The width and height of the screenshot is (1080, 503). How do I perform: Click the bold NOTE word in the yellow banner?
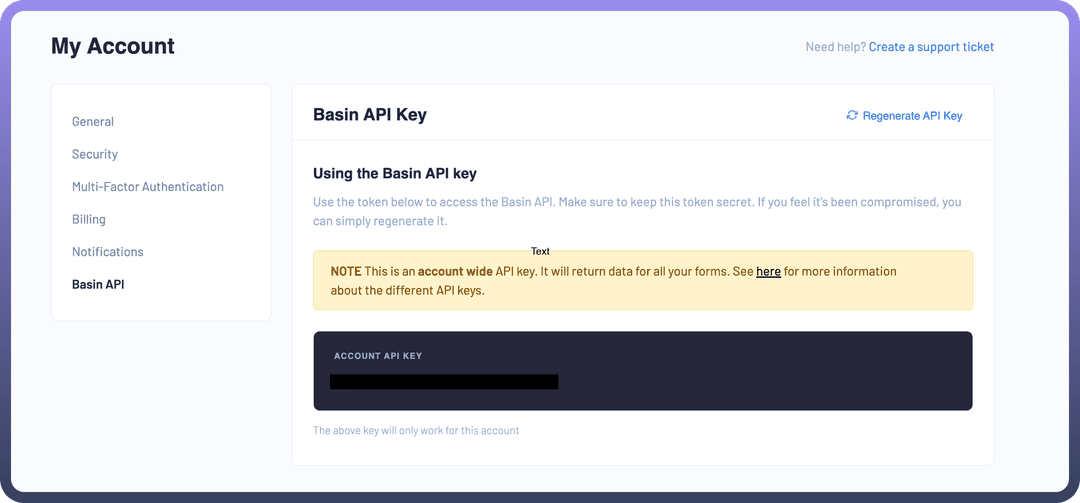pyautogui.click(x=346, y=271)
